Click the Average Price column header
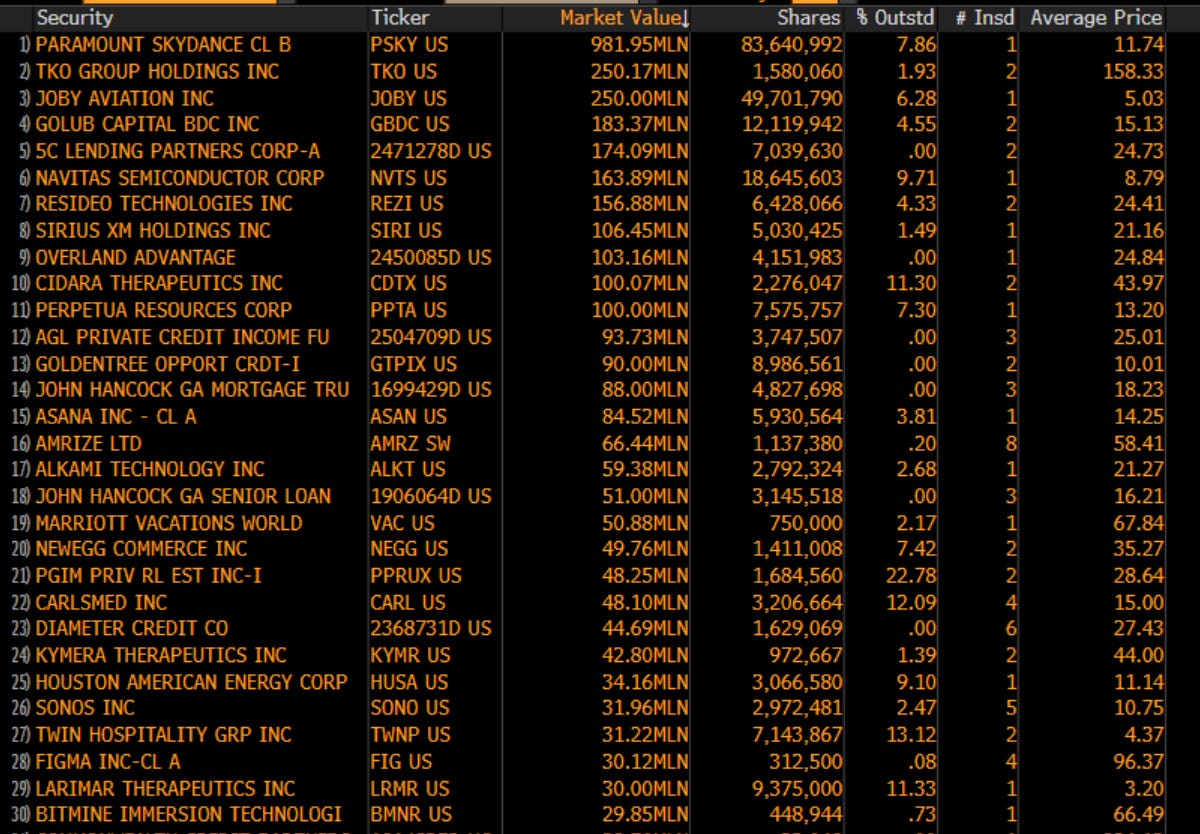The width and height of the screenshot is (1200, 834). tap(1097, 18)
